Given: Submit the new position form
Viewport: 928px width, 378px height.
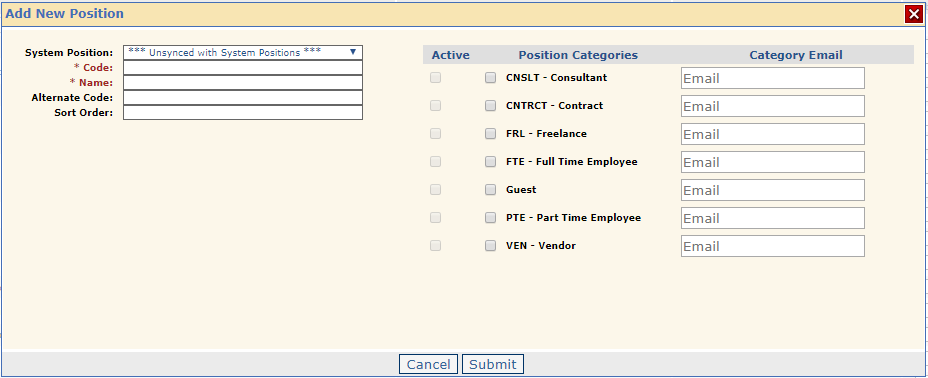Looking at the screenshot, I should point(492,364).
